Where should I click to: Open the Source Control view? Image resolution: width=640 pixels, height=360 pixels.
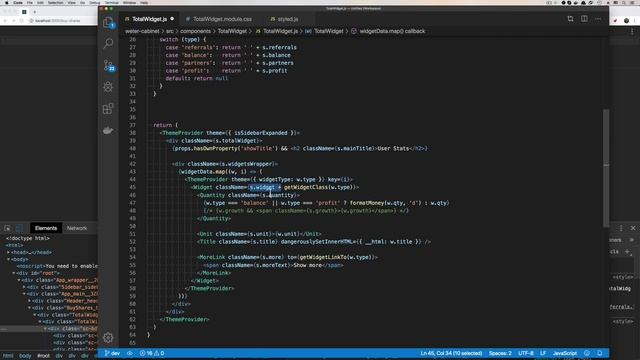[x=108, y=65]
